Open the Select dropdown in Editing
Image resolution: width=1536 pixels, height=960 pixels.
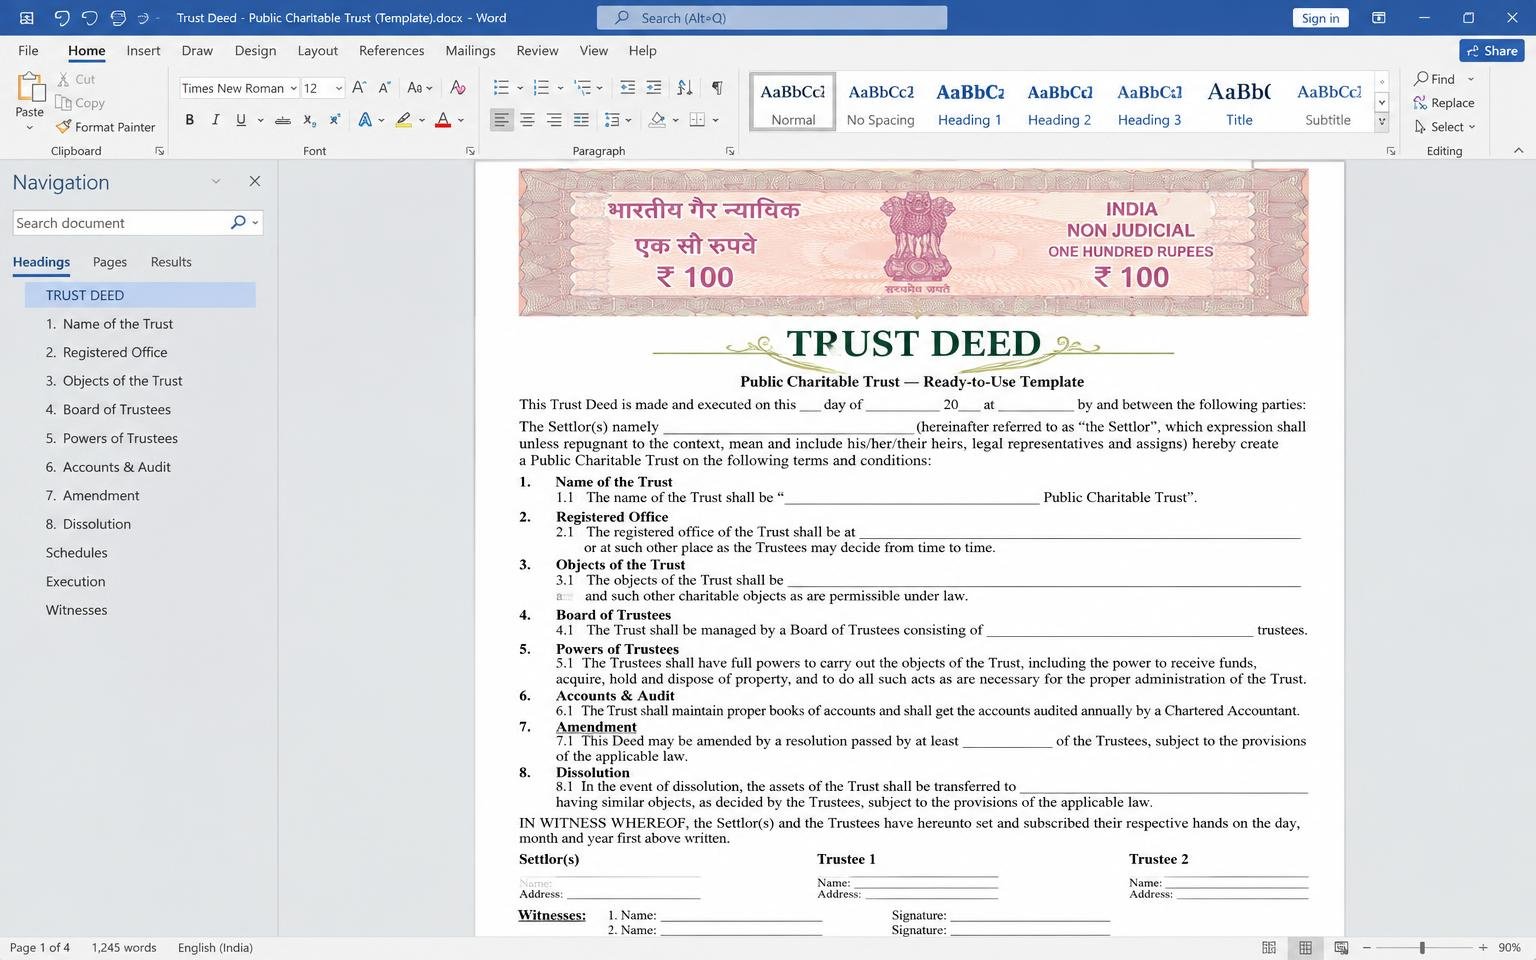point(1445,127)
